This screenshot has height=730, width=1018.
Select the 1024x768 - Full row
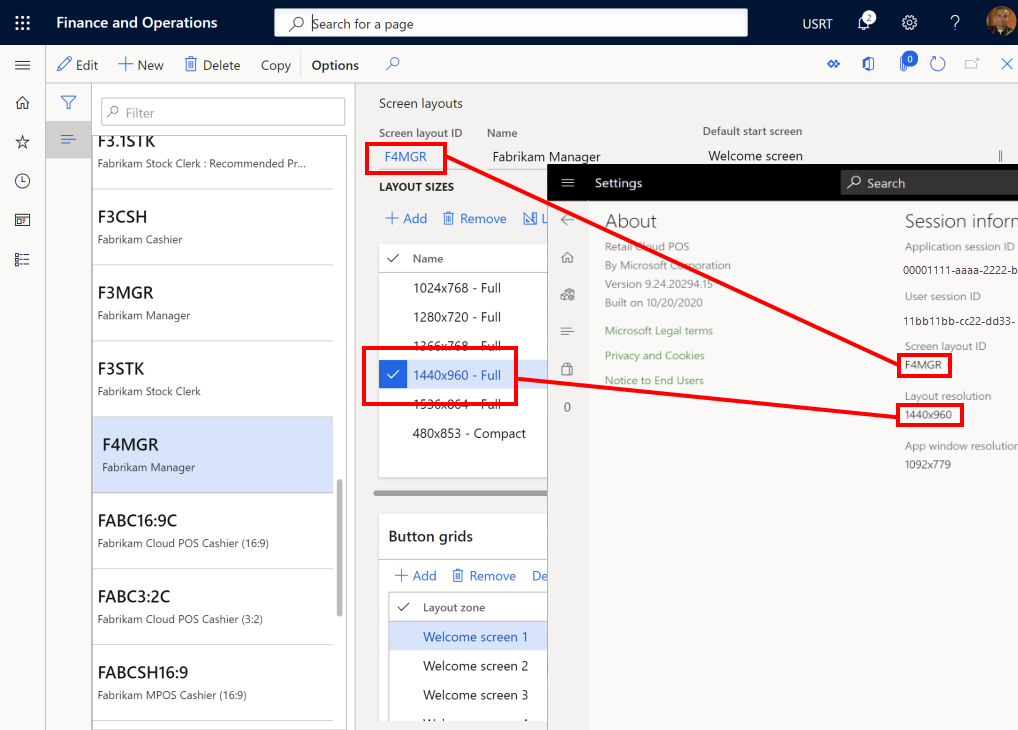[463, 288]
